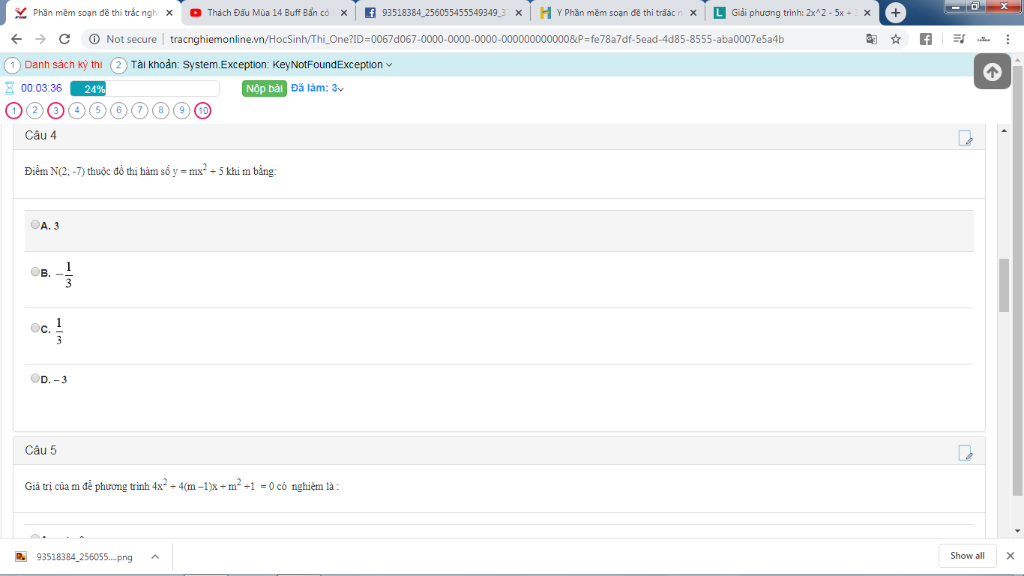Click the Câu 4 question text about N(2; -7)
Image resolution: width=1024 pixels, height=576 pixels.
[151, 171]
